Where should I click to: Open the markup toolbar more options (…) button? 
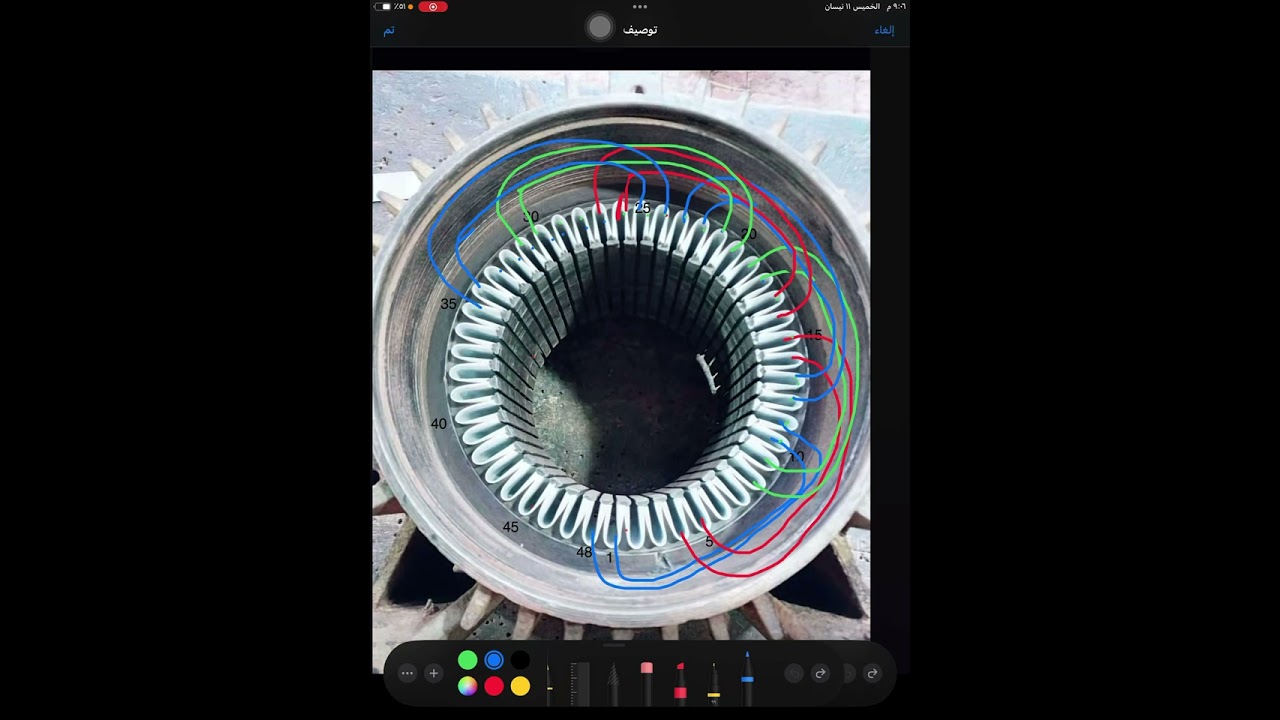407,674
